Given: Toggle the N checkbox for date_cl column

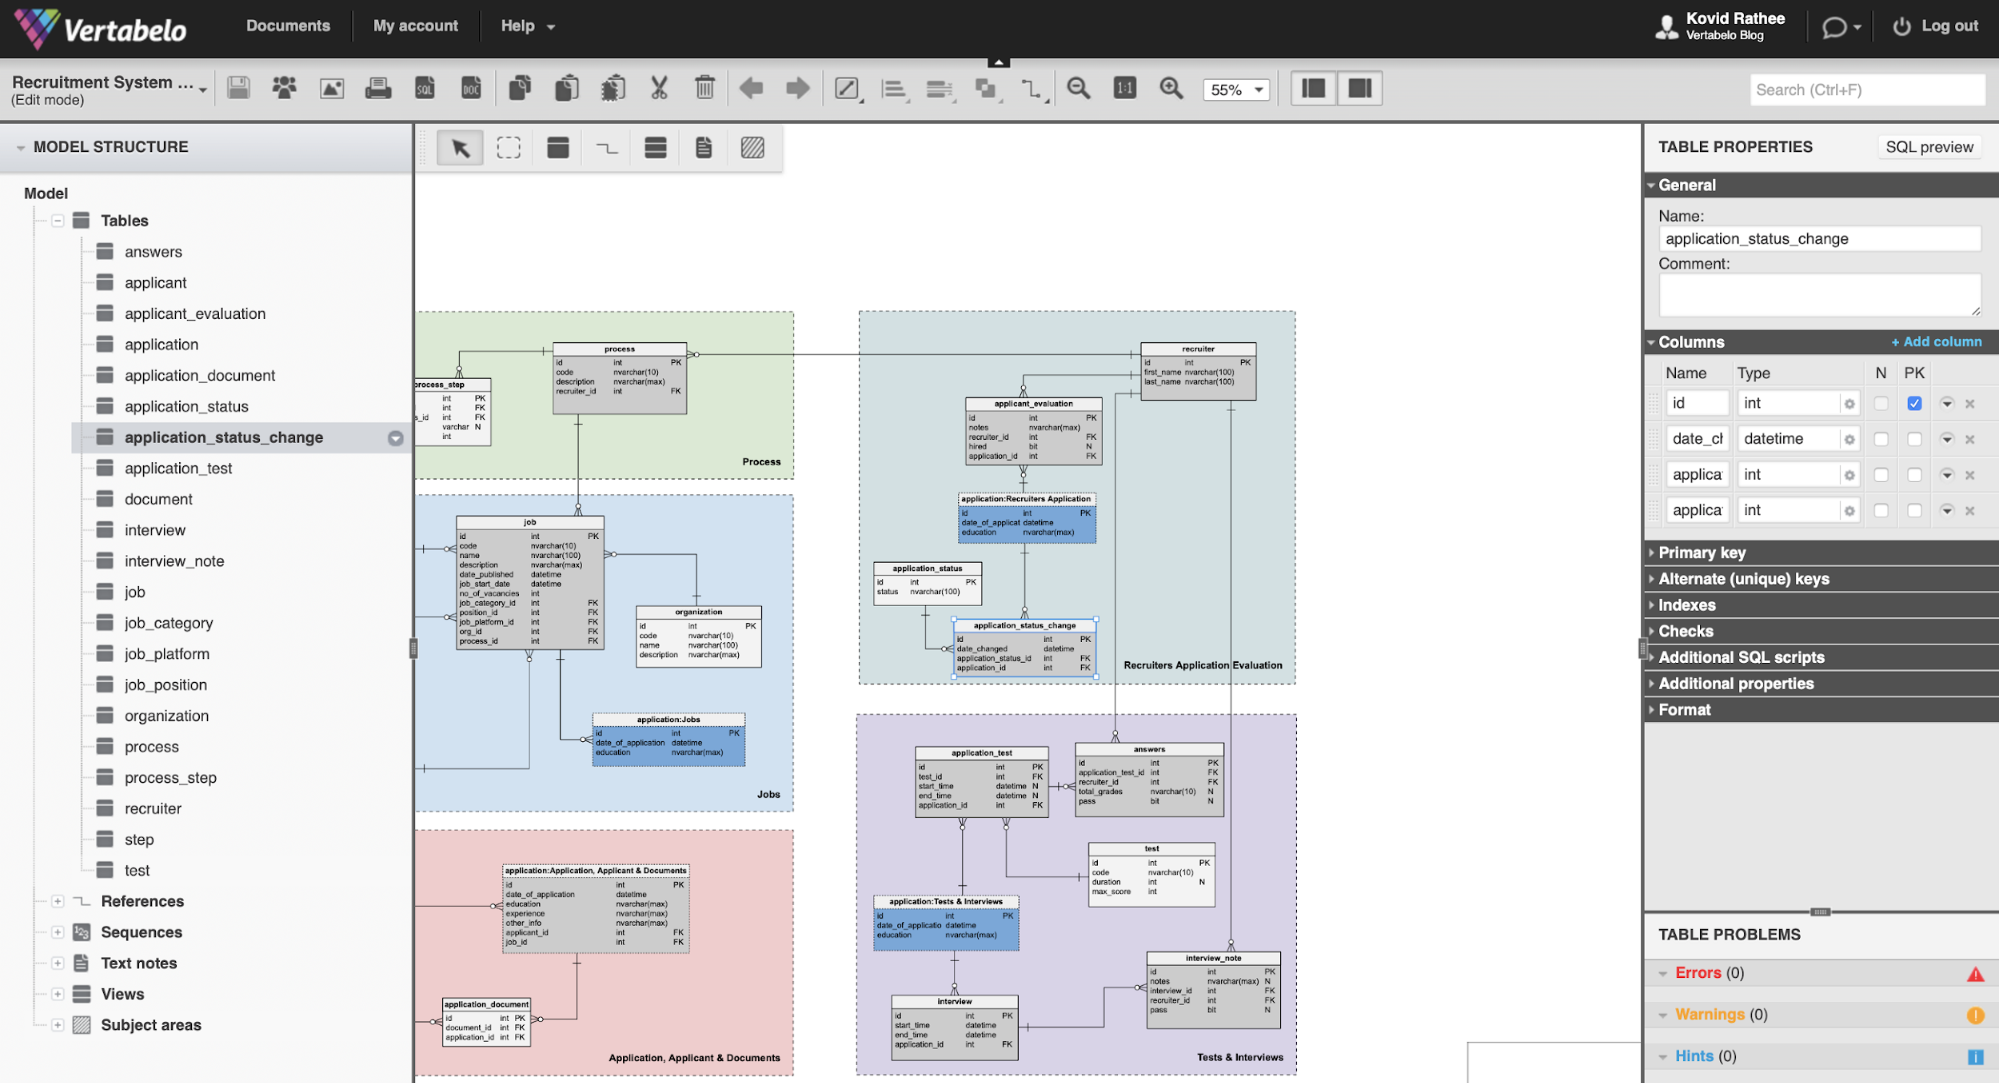Looking at the screenshot, I should click(1878, 439).
